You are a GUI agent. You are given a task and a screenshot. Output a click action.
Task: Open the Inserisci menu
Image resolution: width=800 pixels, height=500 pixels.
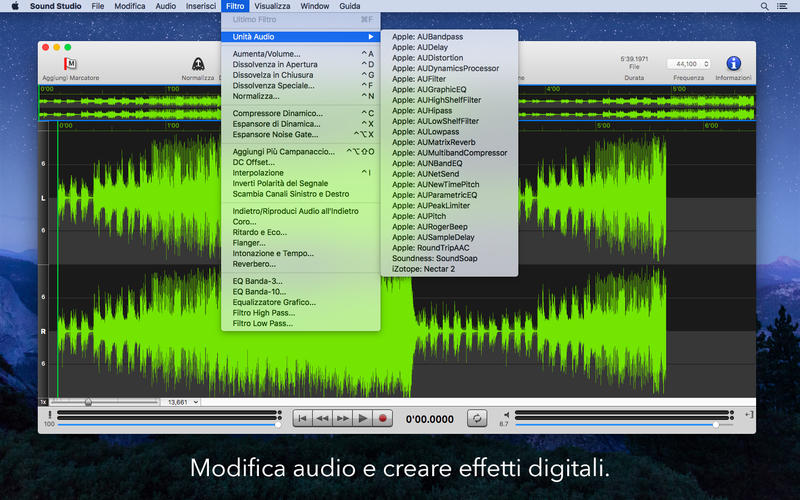click(201, 6)
